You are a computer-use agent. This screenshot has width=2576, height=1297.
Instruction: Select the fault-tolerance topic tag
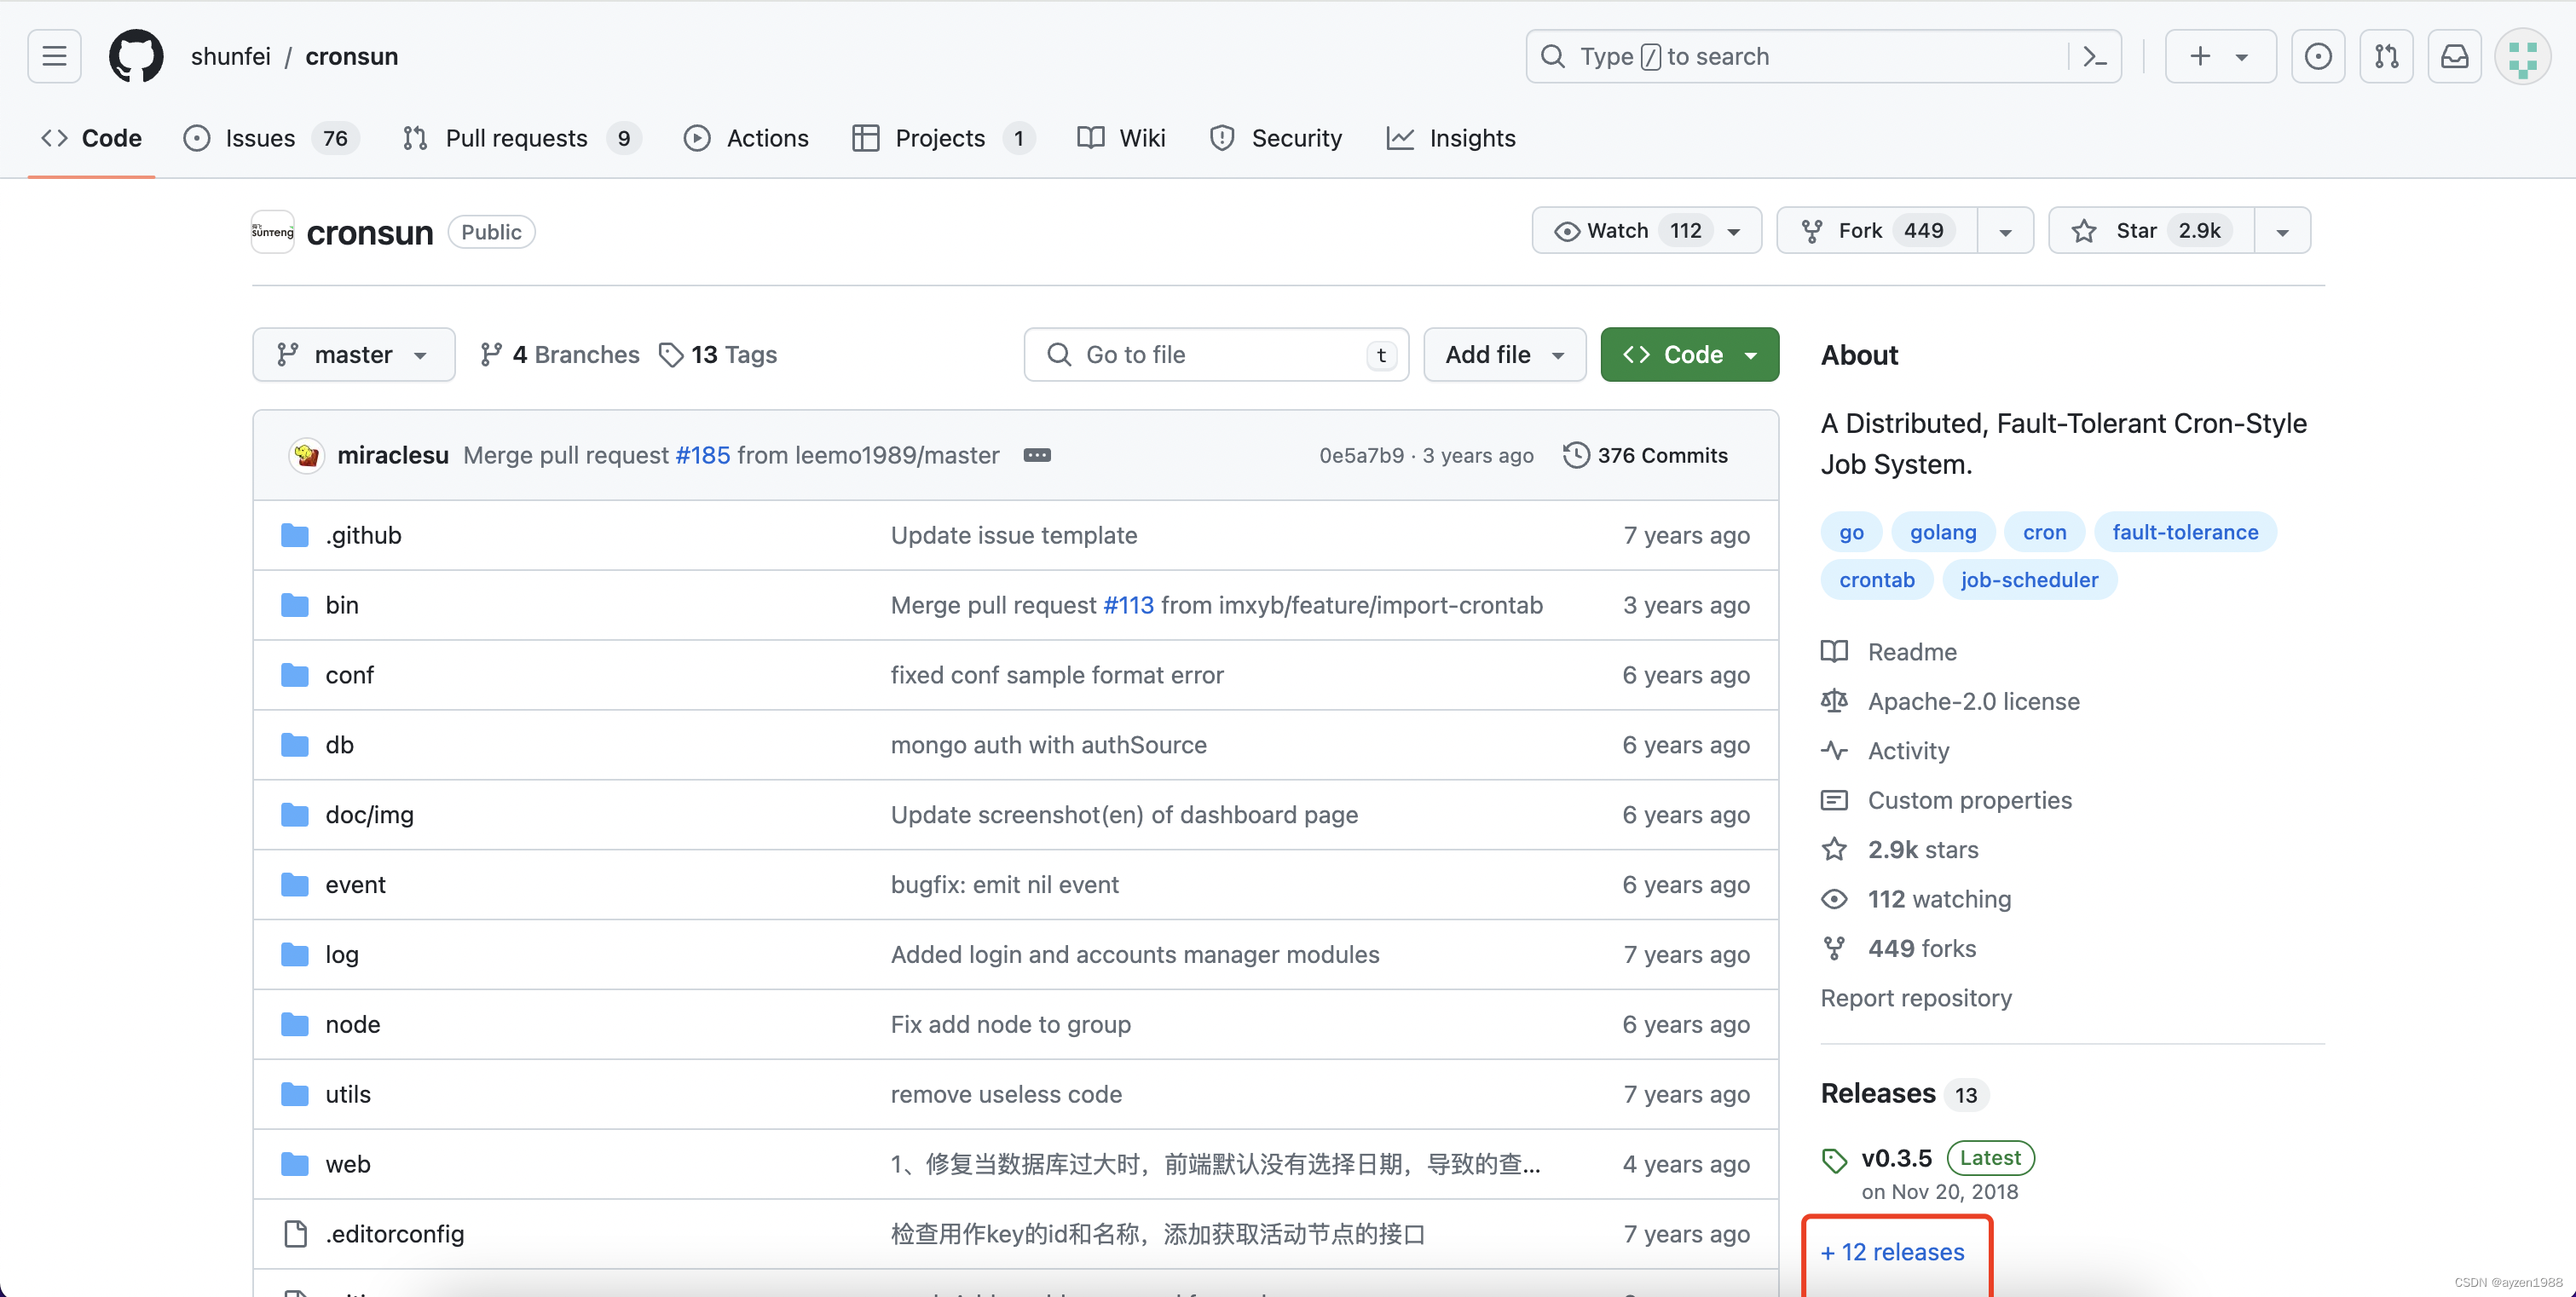(2184, 532)
